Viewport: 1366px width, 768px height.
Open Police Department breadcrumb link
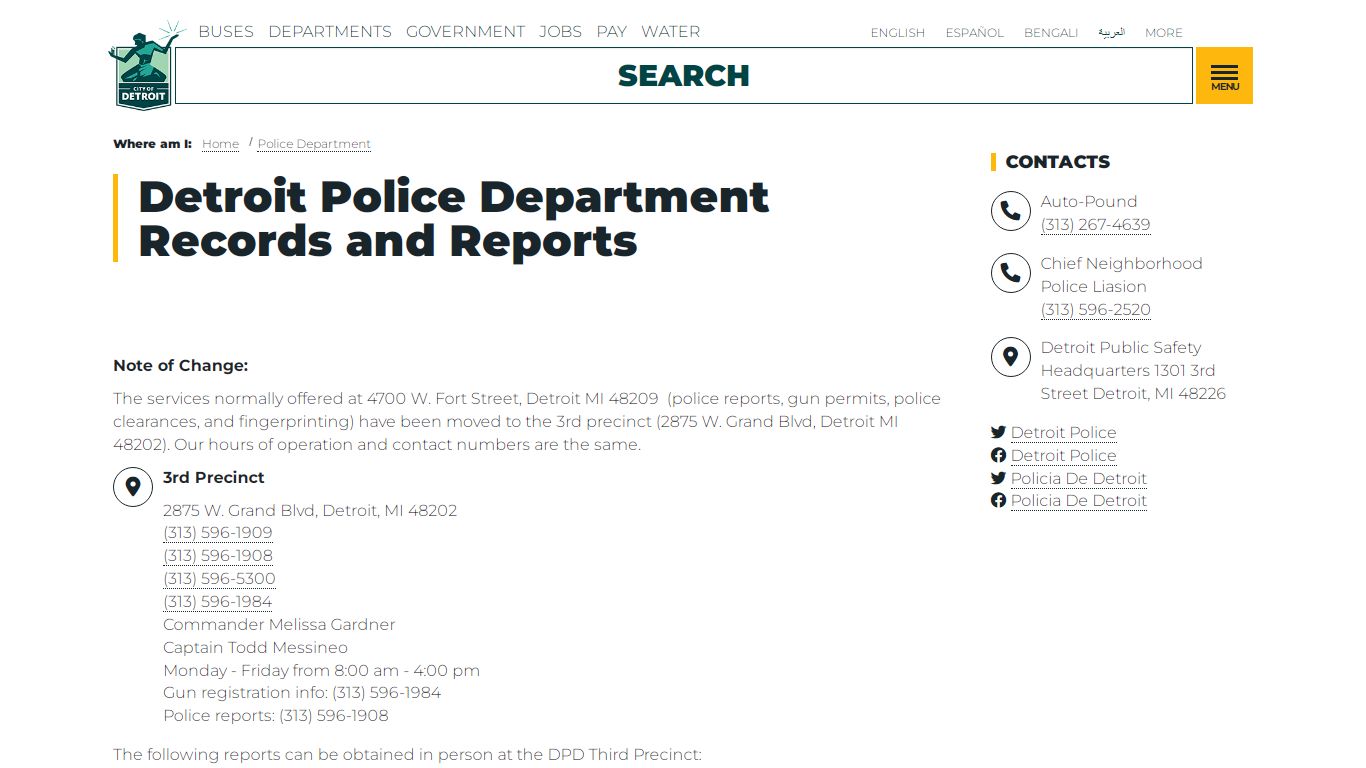314,144
